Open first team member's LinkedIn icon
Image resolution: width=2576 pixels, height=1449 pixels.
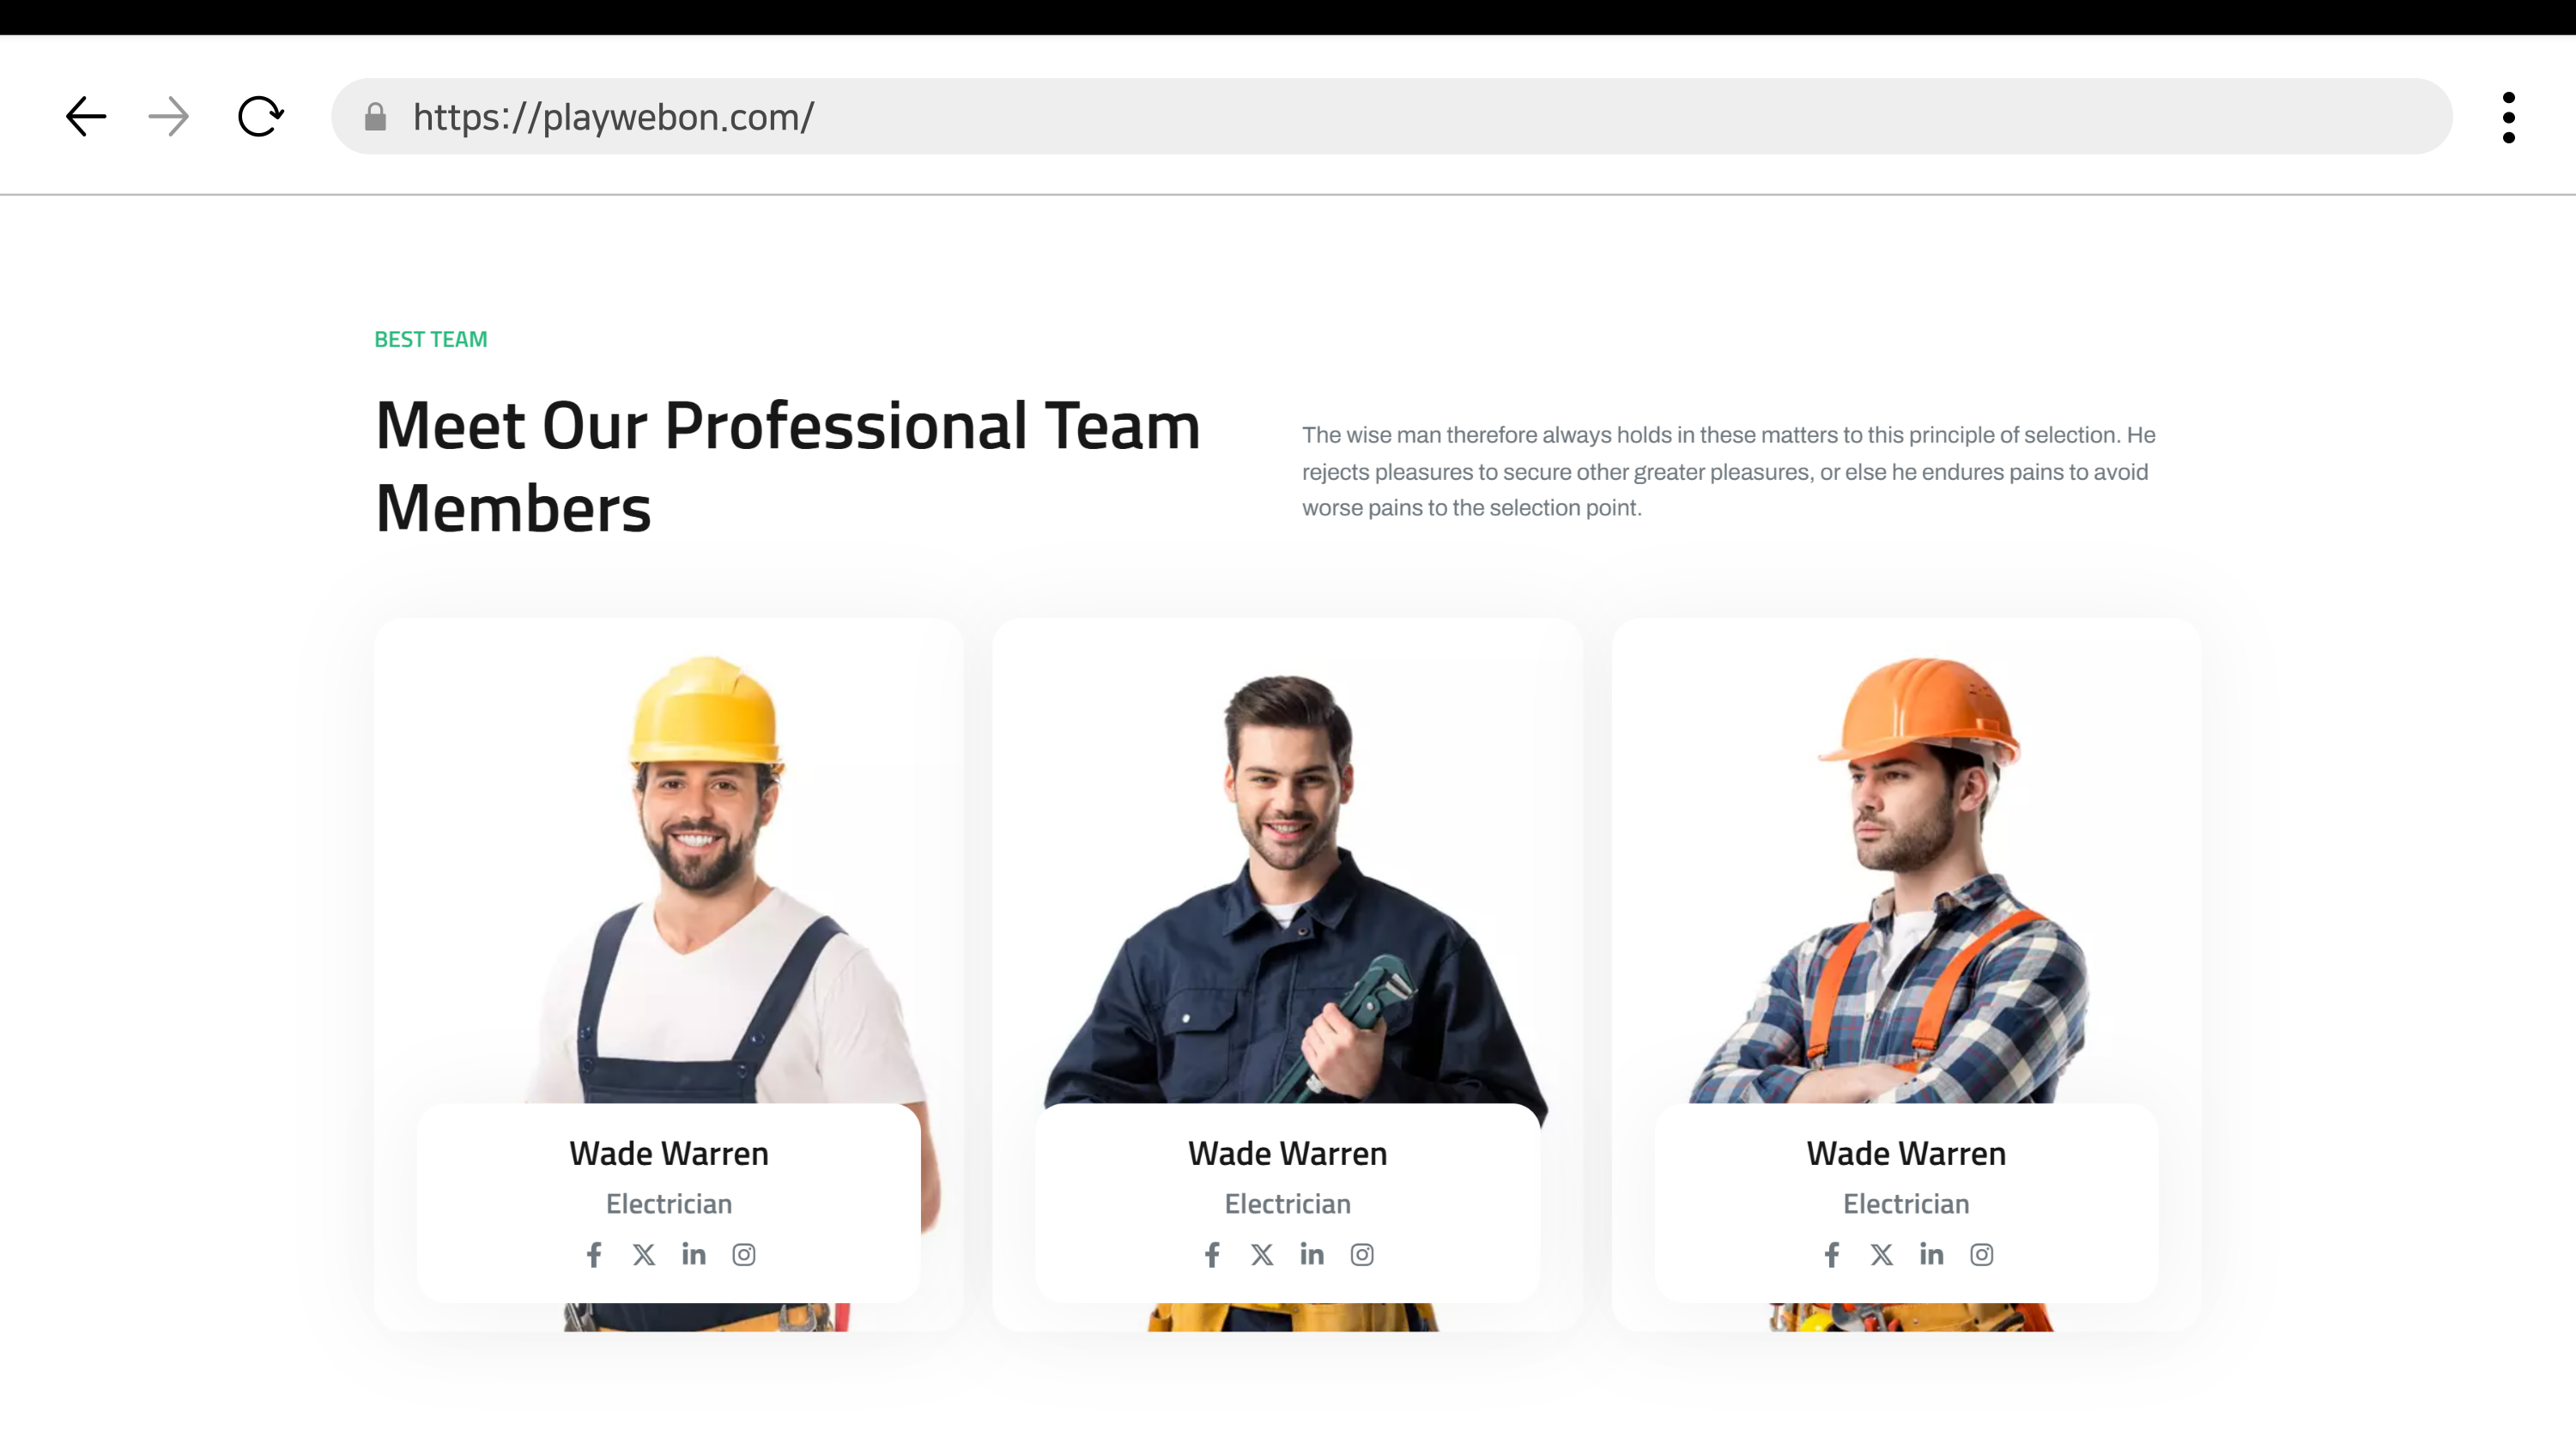coord(694,1254)
